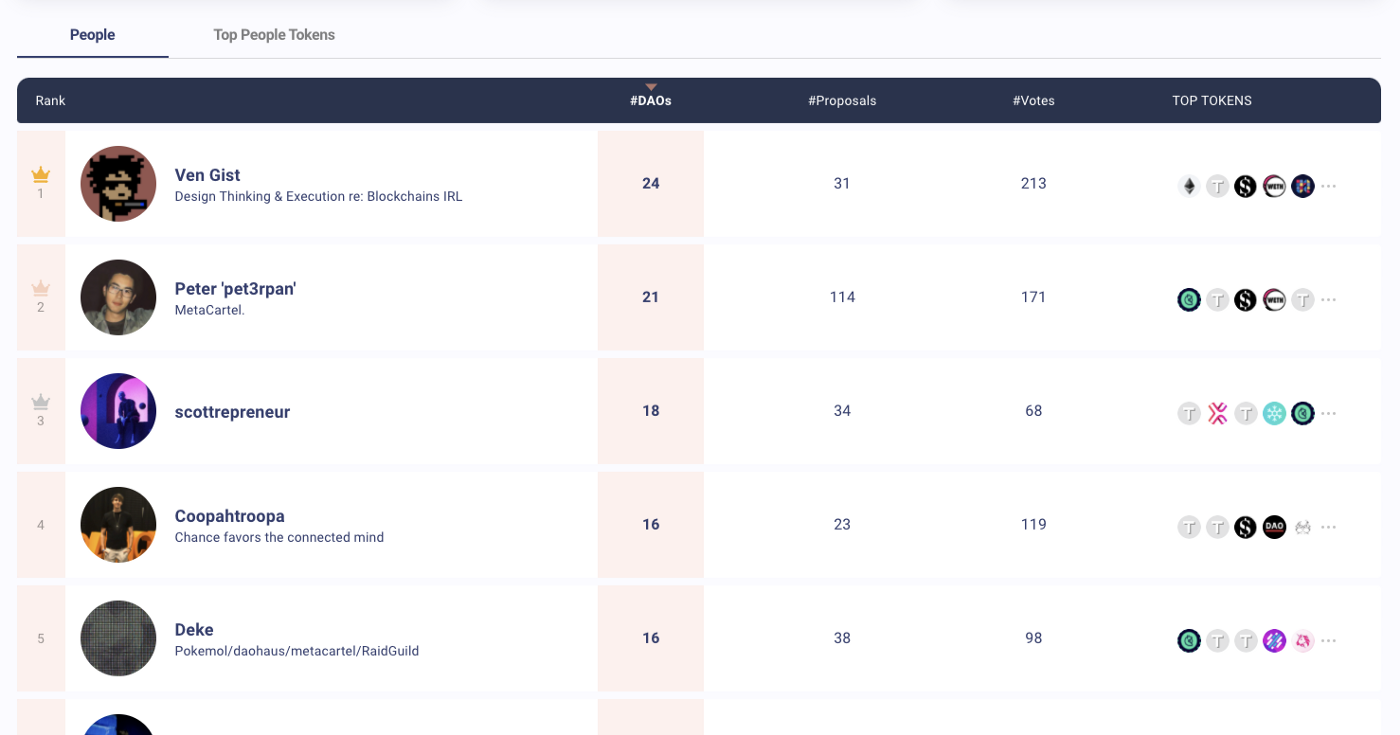Viewport: 1400px width, 735px height.
Task: Expand the token list for scottrepreneur
Action: pos(1329,413)
